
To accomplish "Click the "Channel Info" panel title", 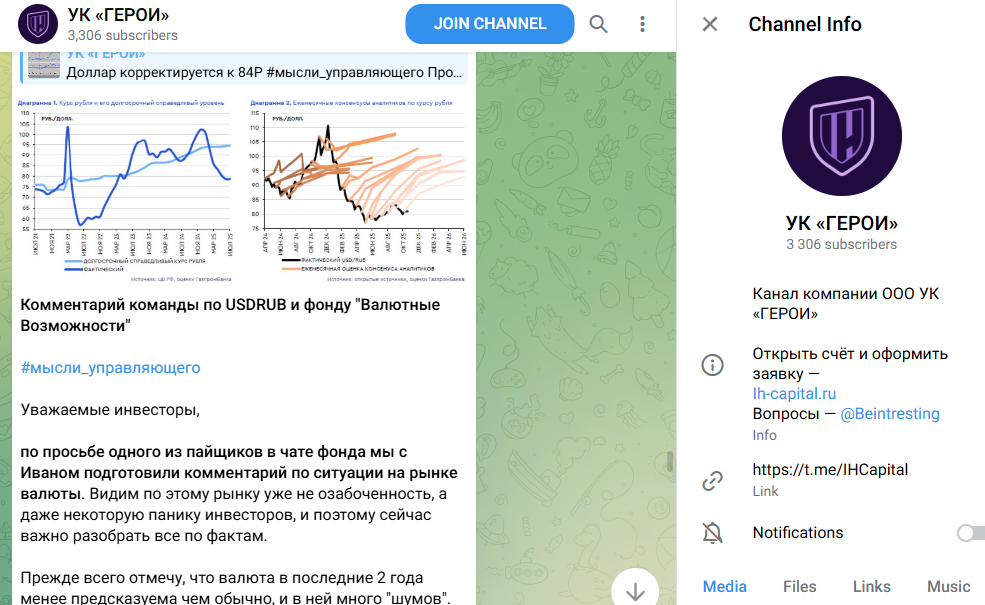I will pyautogui.click(x=805, y=24).
